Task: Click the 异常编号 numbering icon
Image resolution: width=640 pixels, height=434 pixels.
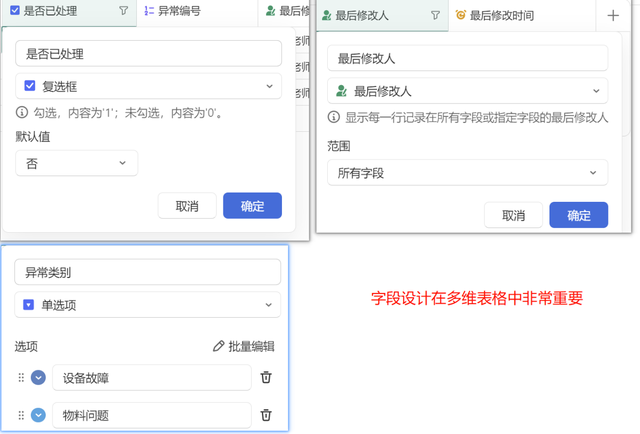Action: point(149,11)
